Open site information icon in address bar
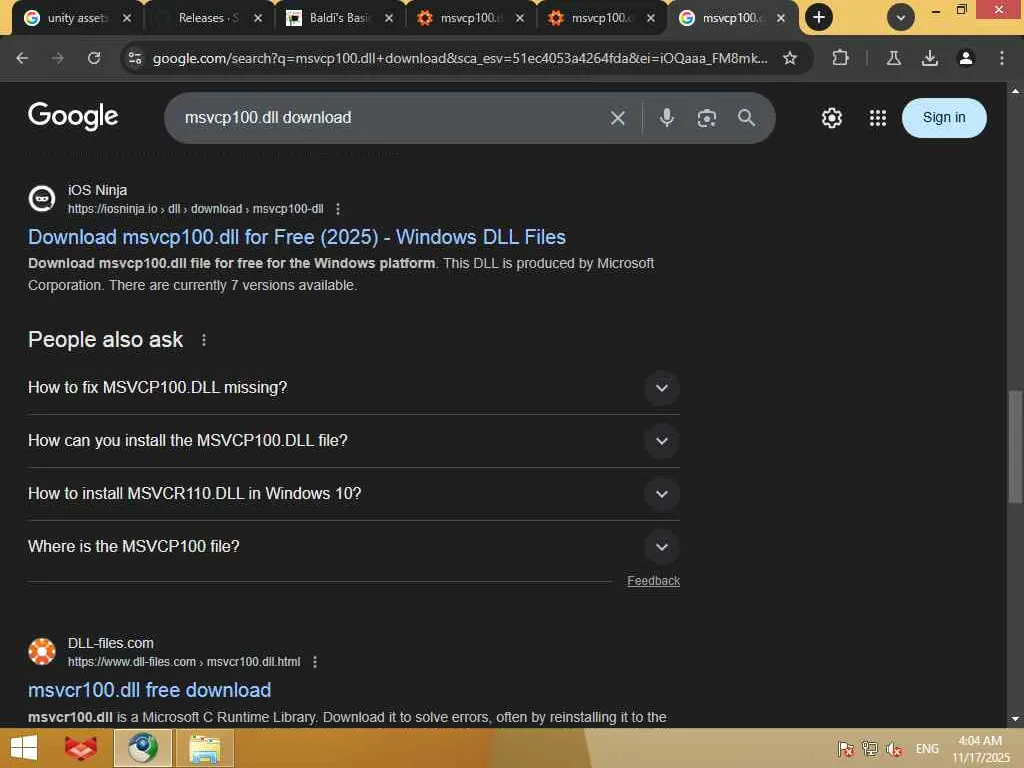This screenshot has height=768, width=1024. click(135, 58)
